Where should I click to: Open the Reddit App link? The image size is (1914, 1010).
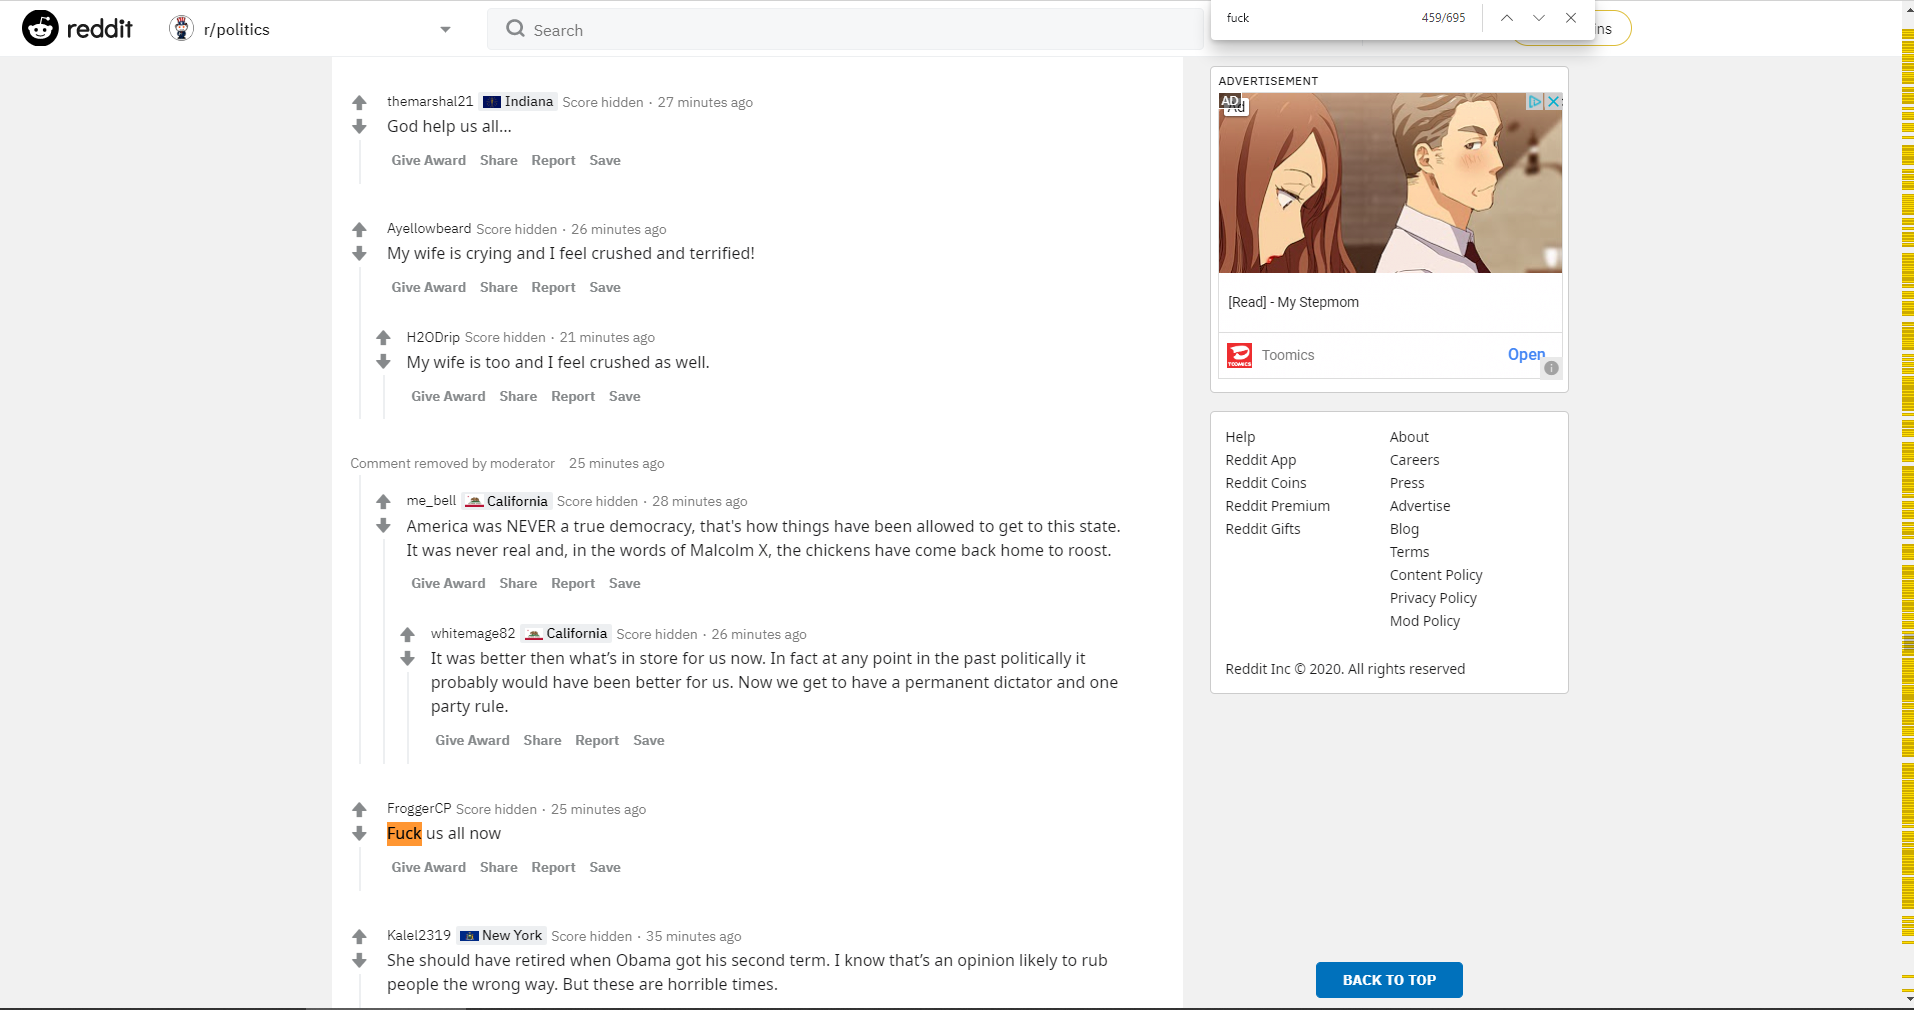point(1260,460)
